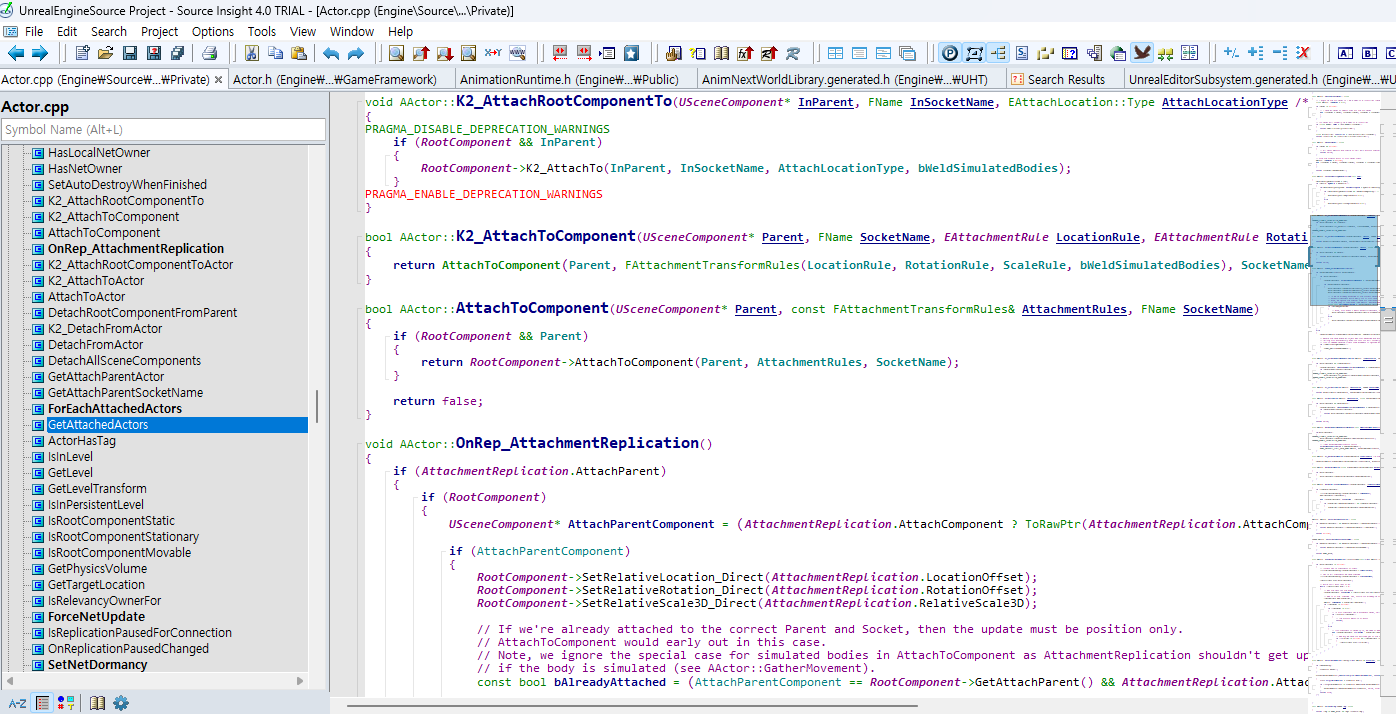Click the open file folder icon
This screenshot has height=714, width=1396.
pyautogui.click(x=106, y=53)
